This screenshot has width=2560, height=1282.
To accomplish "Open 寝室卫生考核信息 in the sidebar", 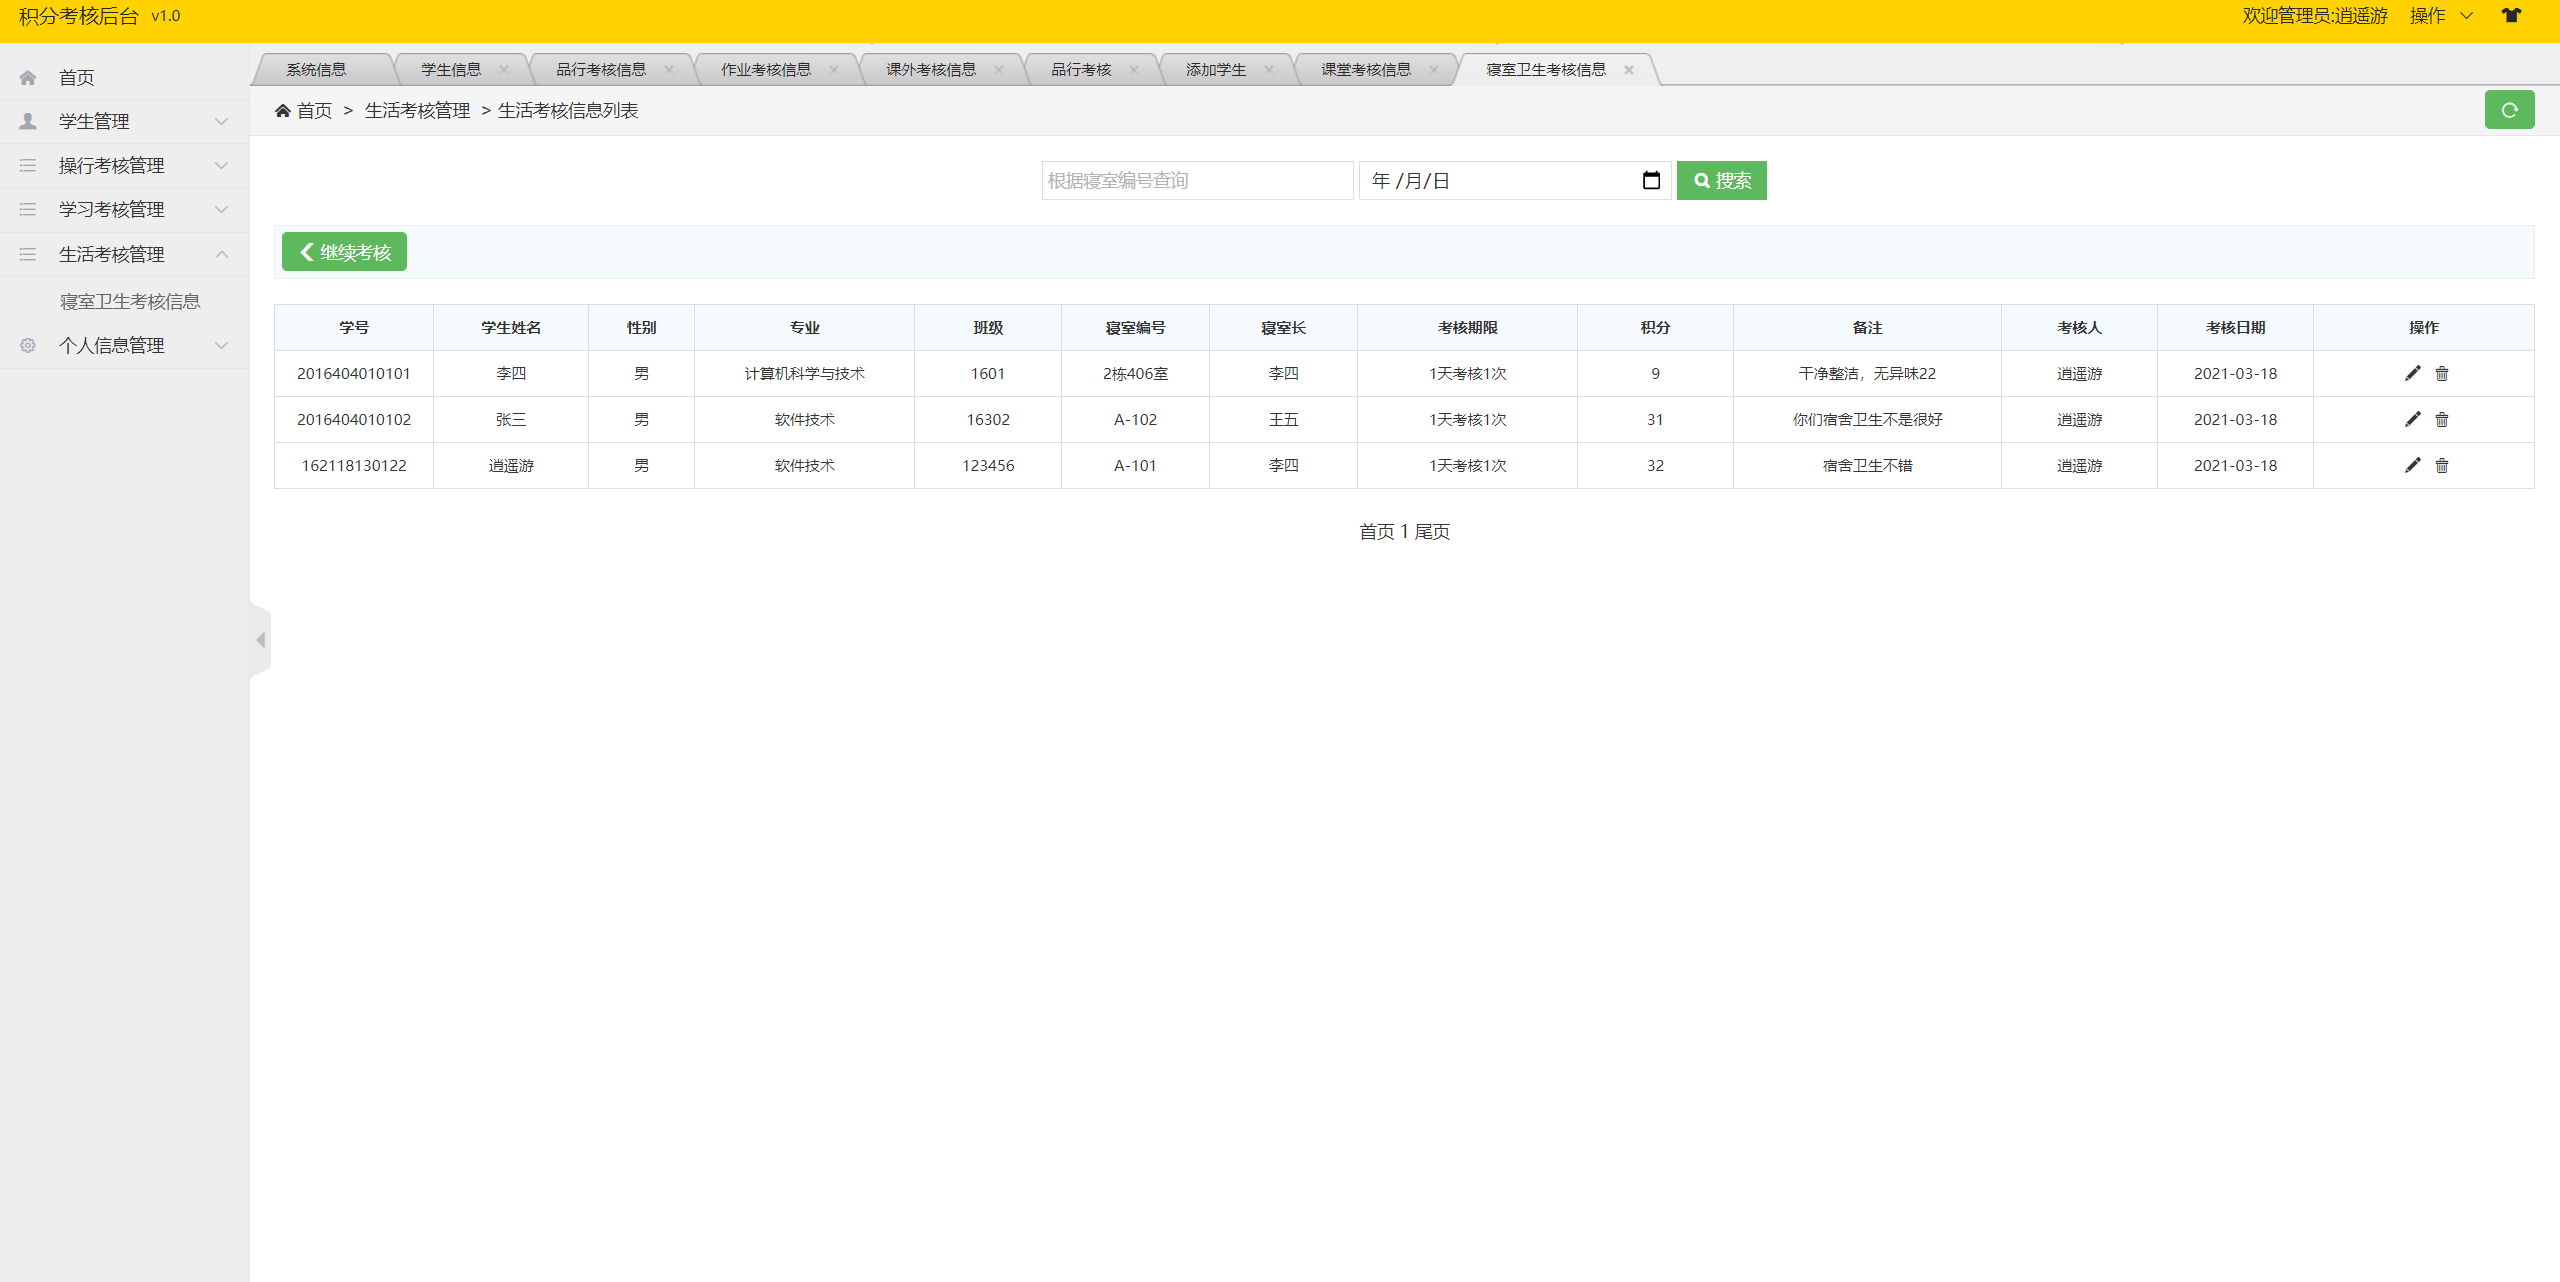I will pos(130,301).
